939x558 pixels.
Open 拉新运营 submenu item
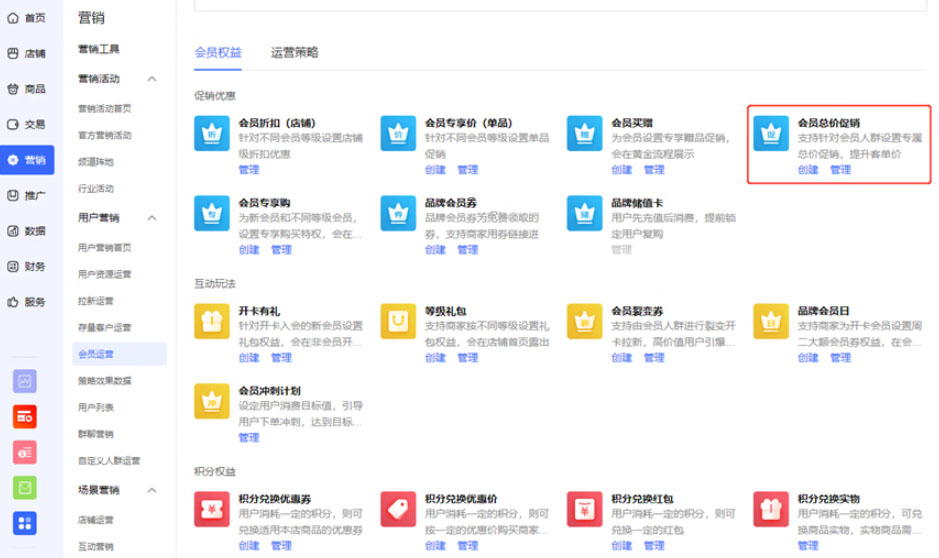click(96, 301)
